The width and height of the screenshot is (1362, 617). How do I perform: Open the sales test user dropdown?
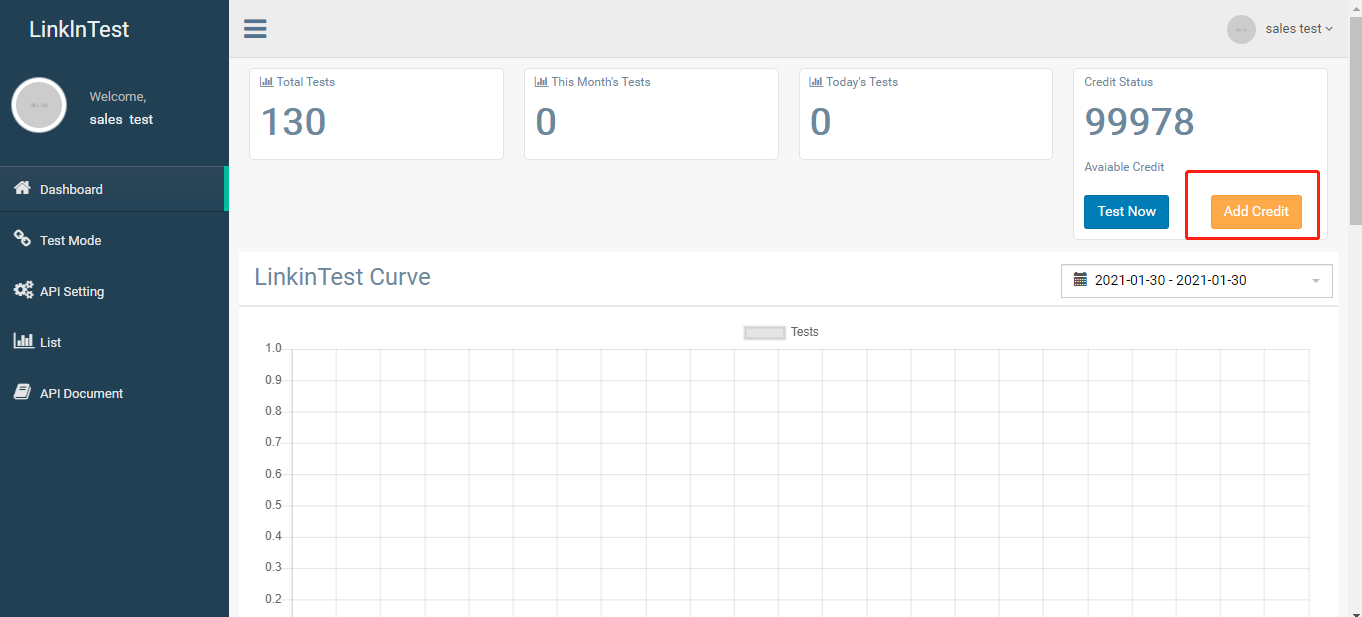click(1299, 29)
